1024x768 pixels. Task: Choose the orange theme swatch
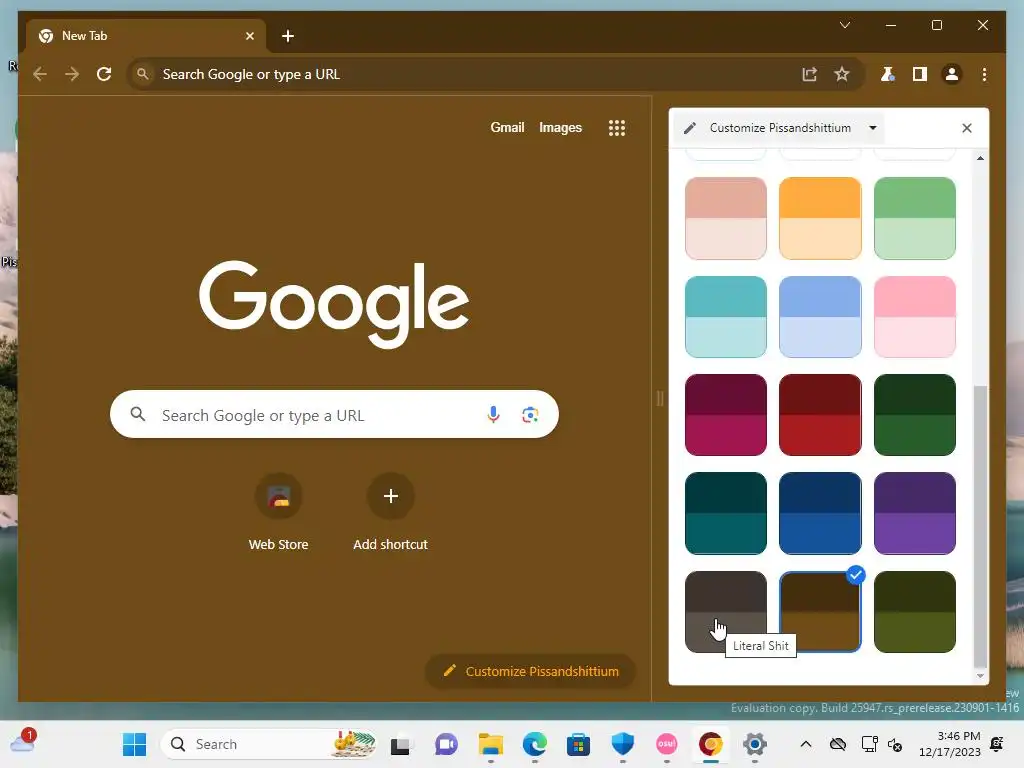click(820, 218)
